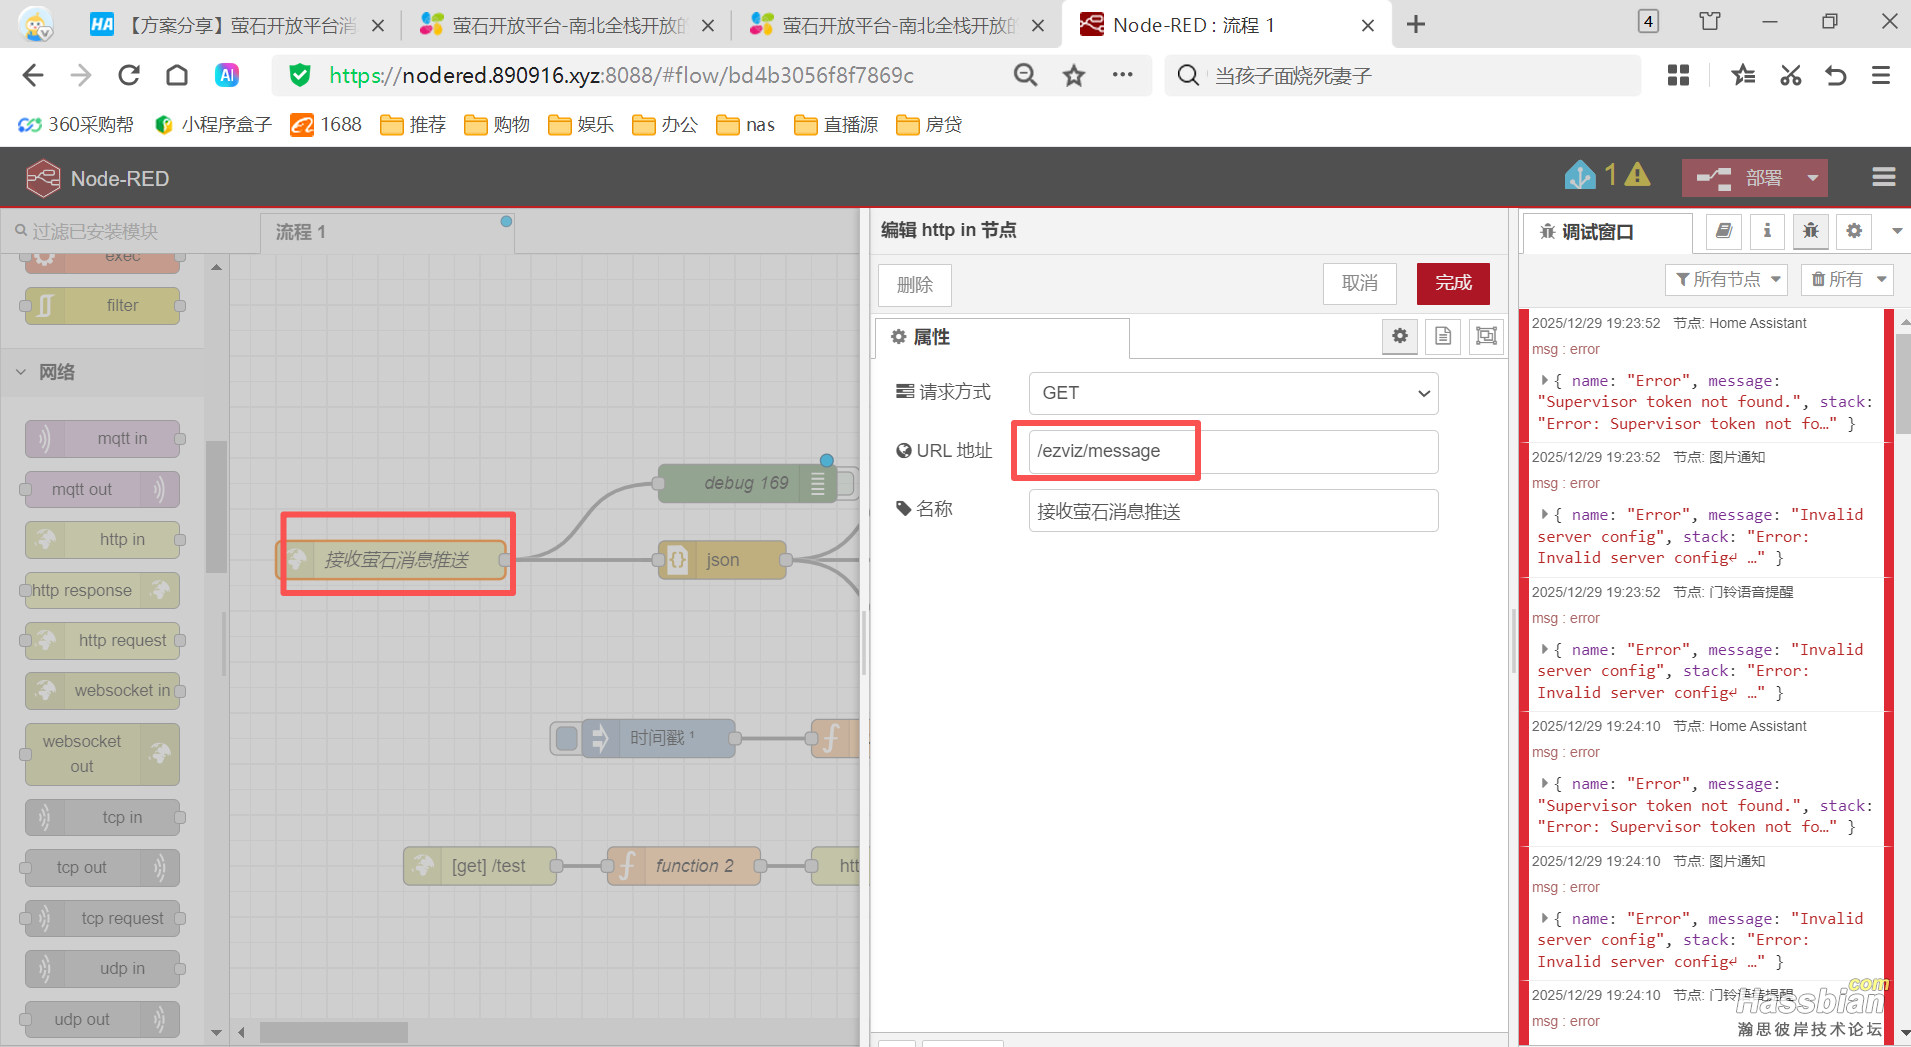Select the debug bug icon in sidebar
This screenshot has width=1911, height=1047.
pos(1809,231)
